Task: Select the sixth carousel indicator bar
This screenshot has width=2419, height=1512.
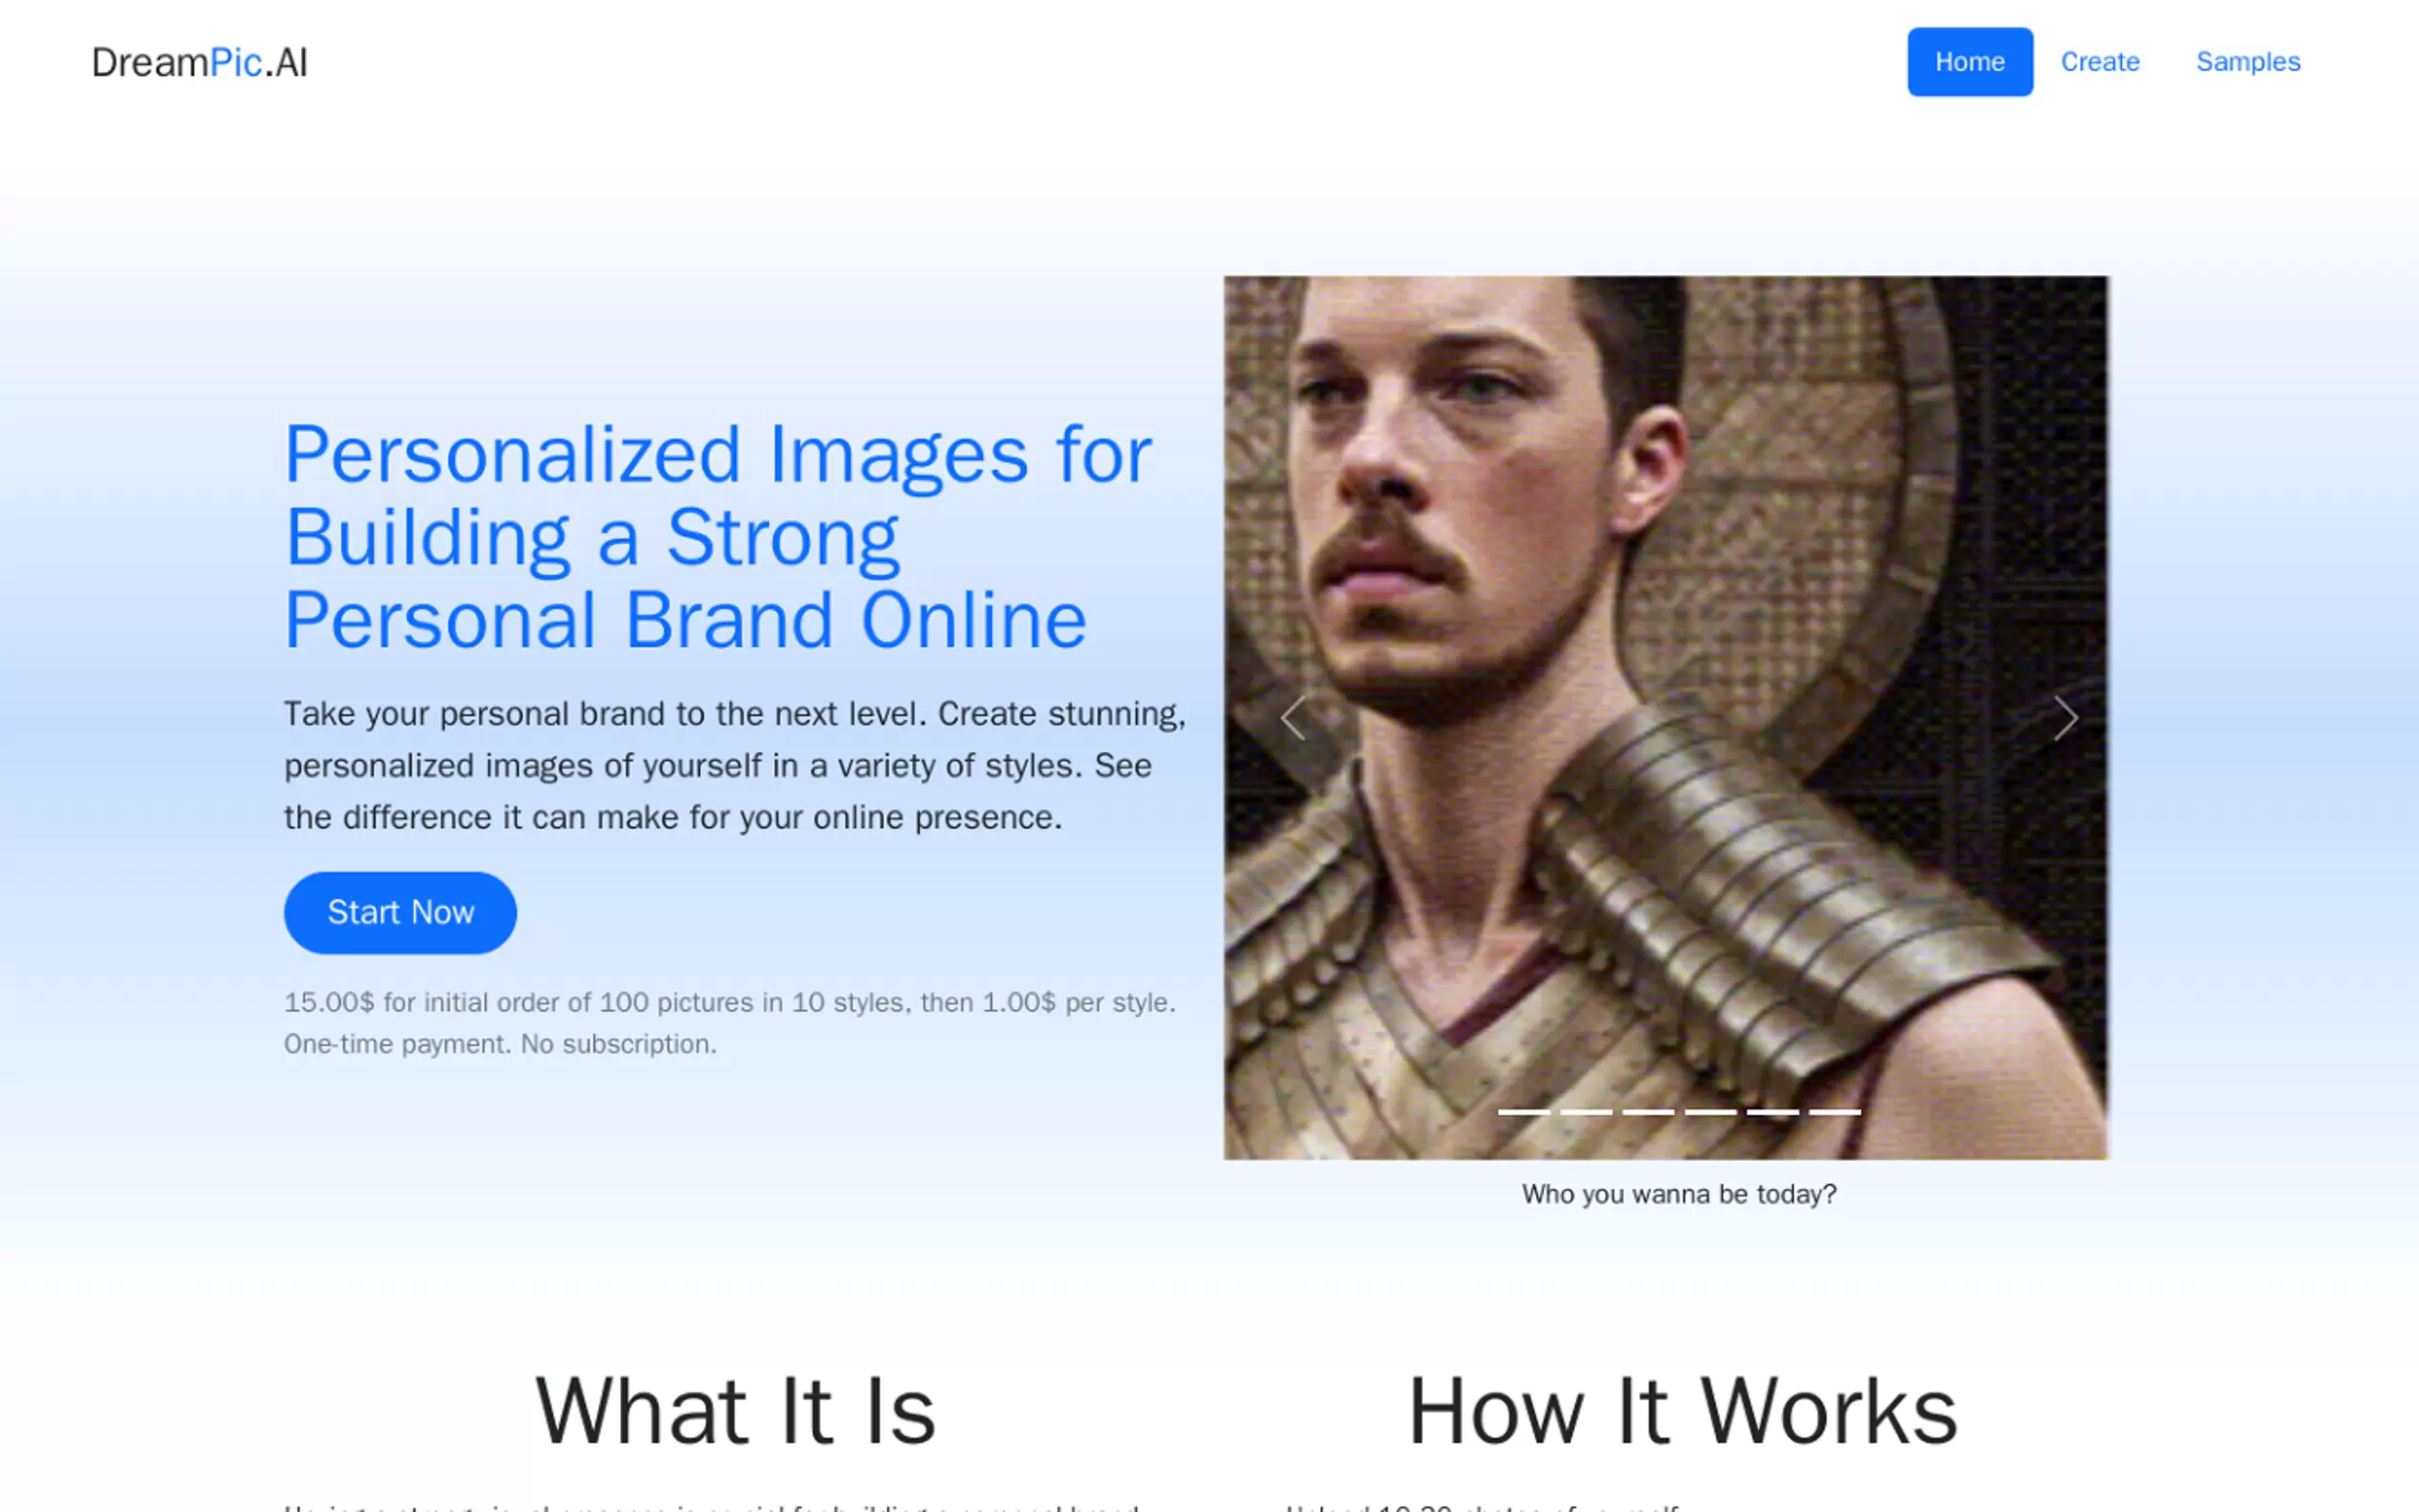Action: 1834,1111
